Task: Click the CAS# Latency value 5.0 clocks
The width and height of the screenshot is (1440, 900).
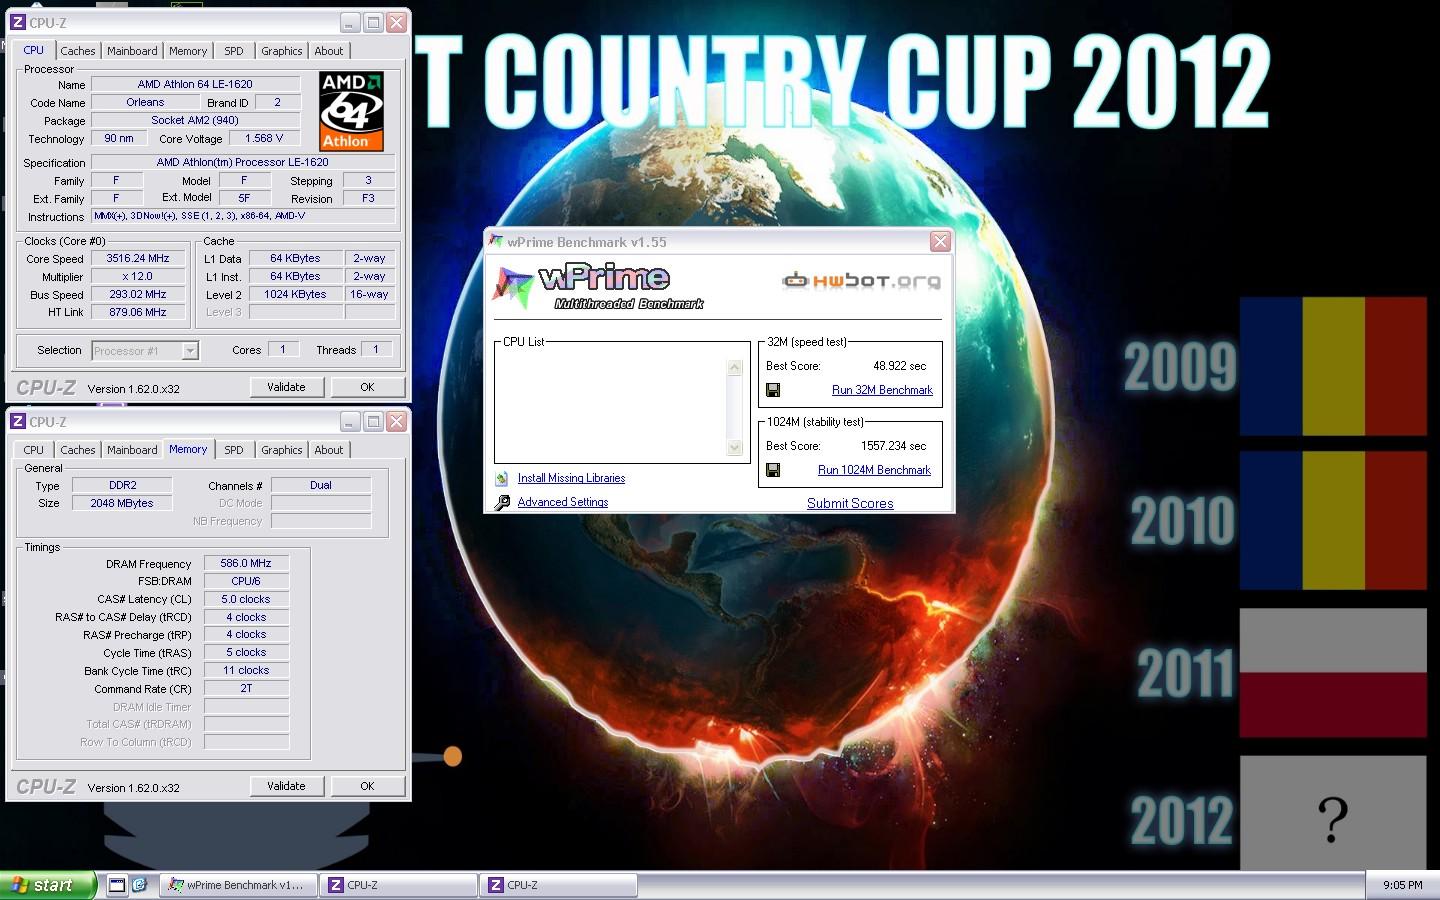Action: pyautogui.click(x=246, y=599)
